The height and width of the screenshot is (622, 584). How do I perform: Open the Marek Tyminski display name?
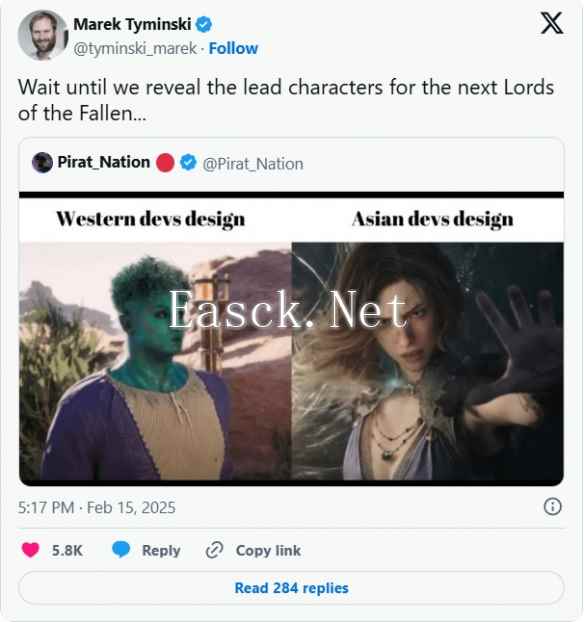click(x=132, y=25)
